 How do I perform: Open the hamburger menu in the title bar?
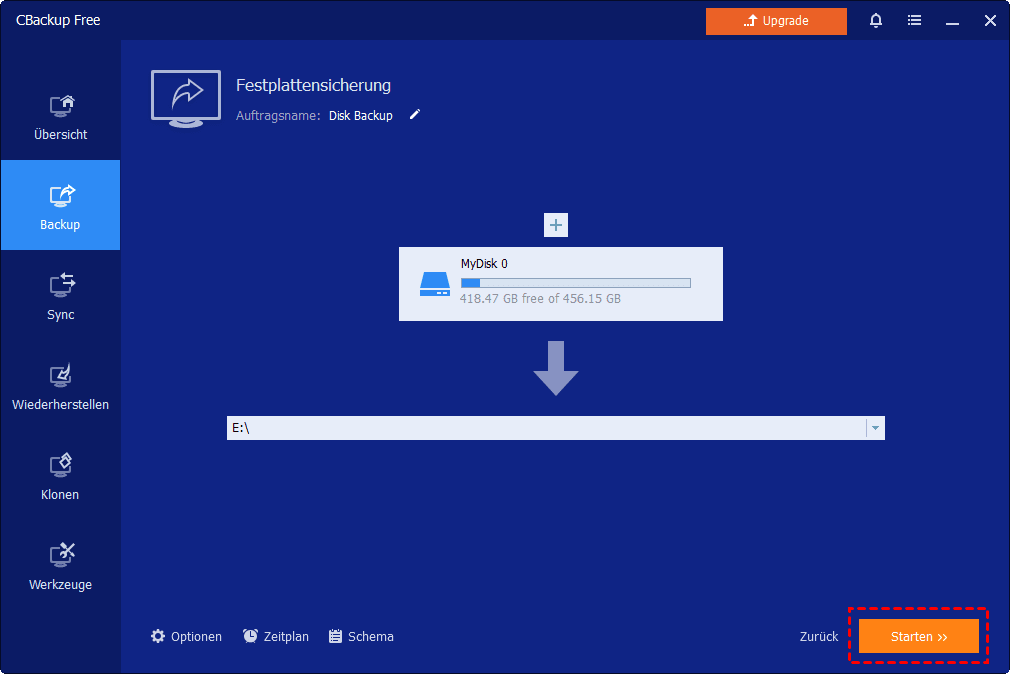pos(914,20)
